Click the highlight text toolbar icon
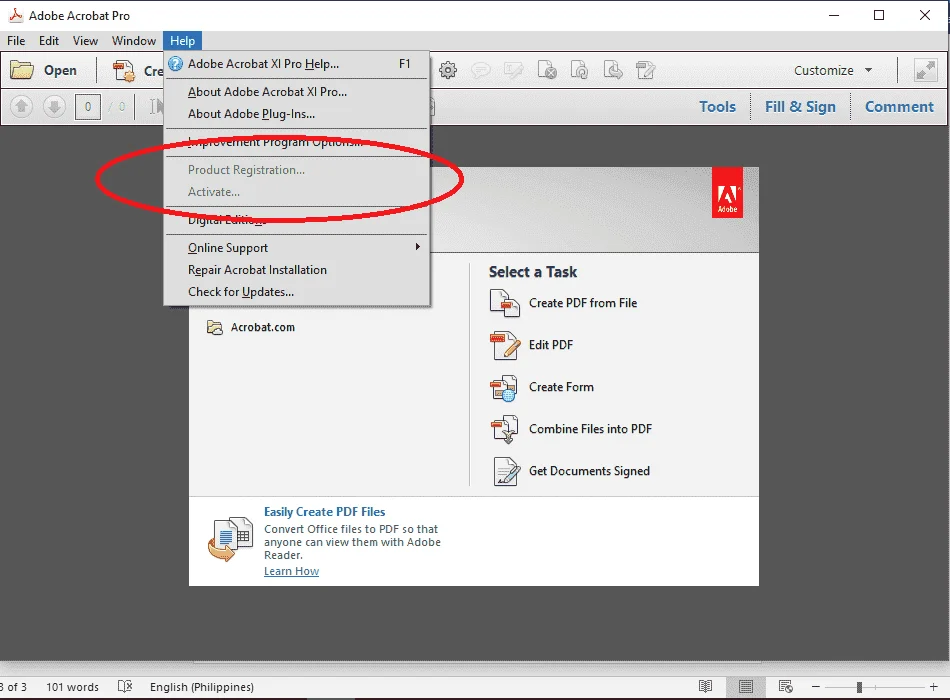This screenshot has height=700, width=950. point(513,70)
